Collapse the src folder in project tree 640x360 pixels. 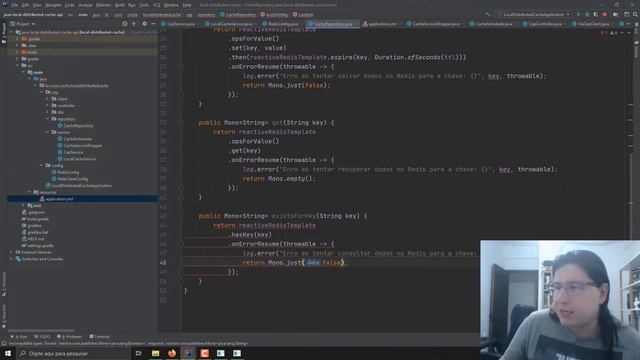tap(18, 65)
